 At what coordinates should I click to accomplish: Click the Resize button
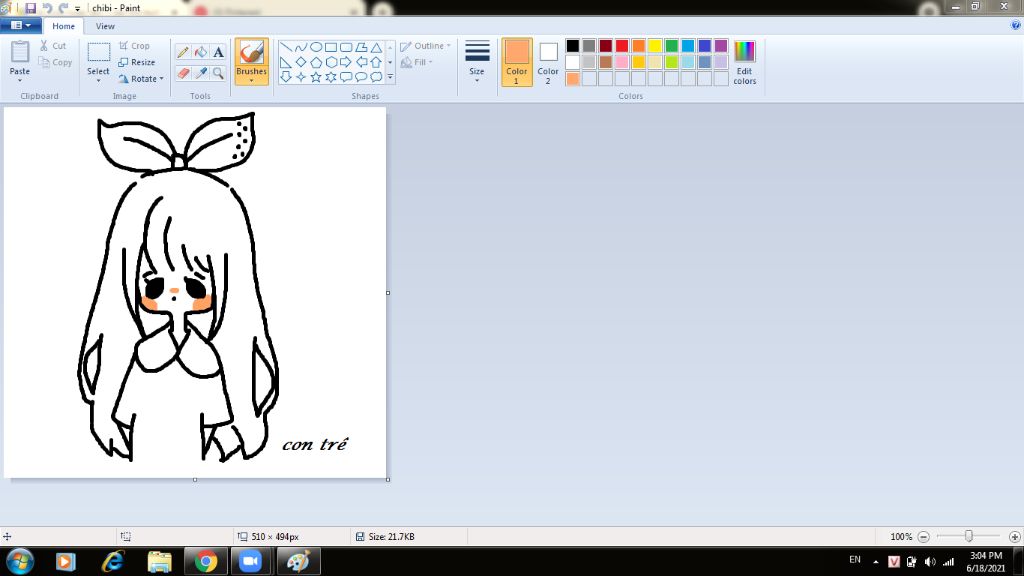[137, 62]
